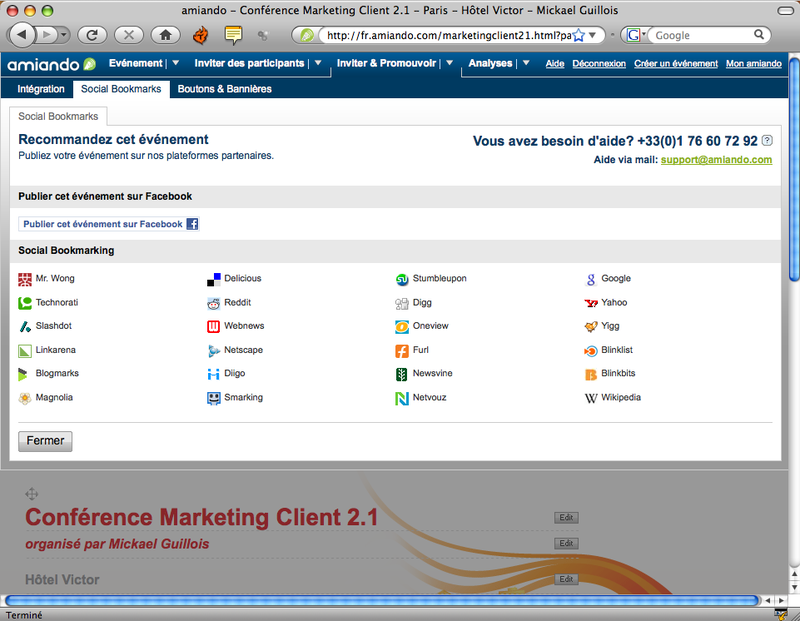This screenshot has width=800, height=621.
Task: Open the Analyses menu
Action: click(x=490, y=63)
